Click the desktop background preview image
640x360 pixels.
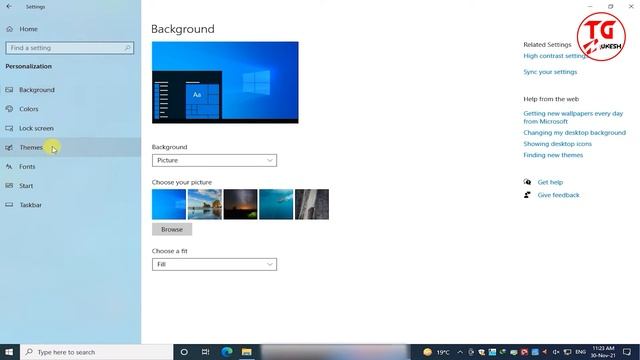(225, 82)
